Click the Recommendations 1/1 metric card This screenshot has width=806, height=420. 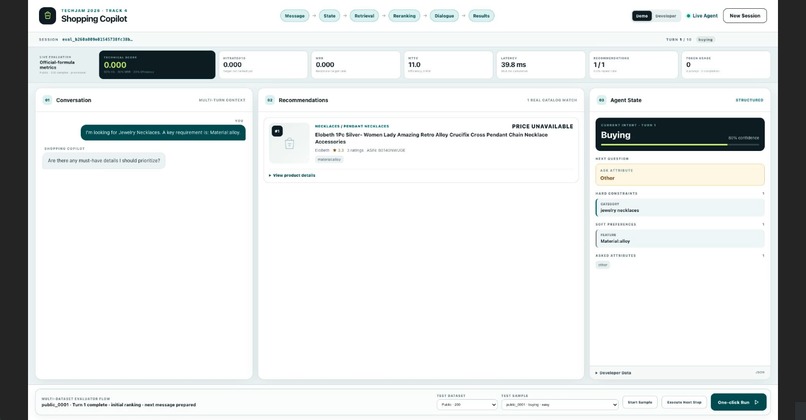(x=633, y=65)
